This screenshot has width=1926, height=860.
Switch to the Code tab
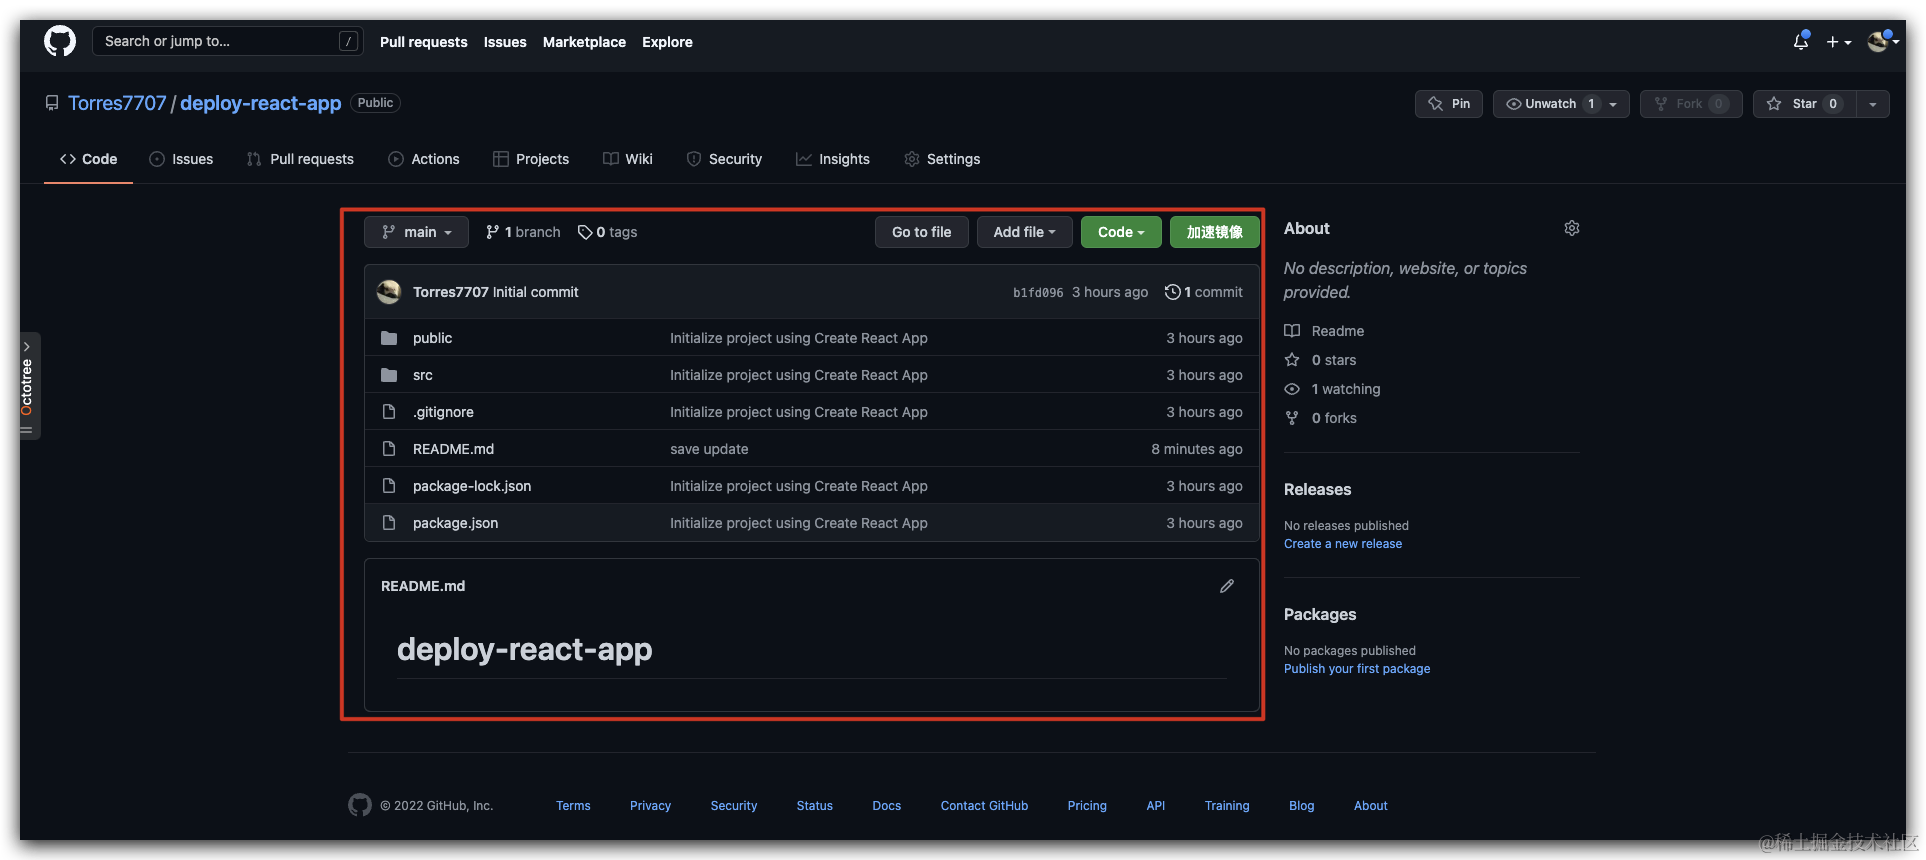point(88,159)
